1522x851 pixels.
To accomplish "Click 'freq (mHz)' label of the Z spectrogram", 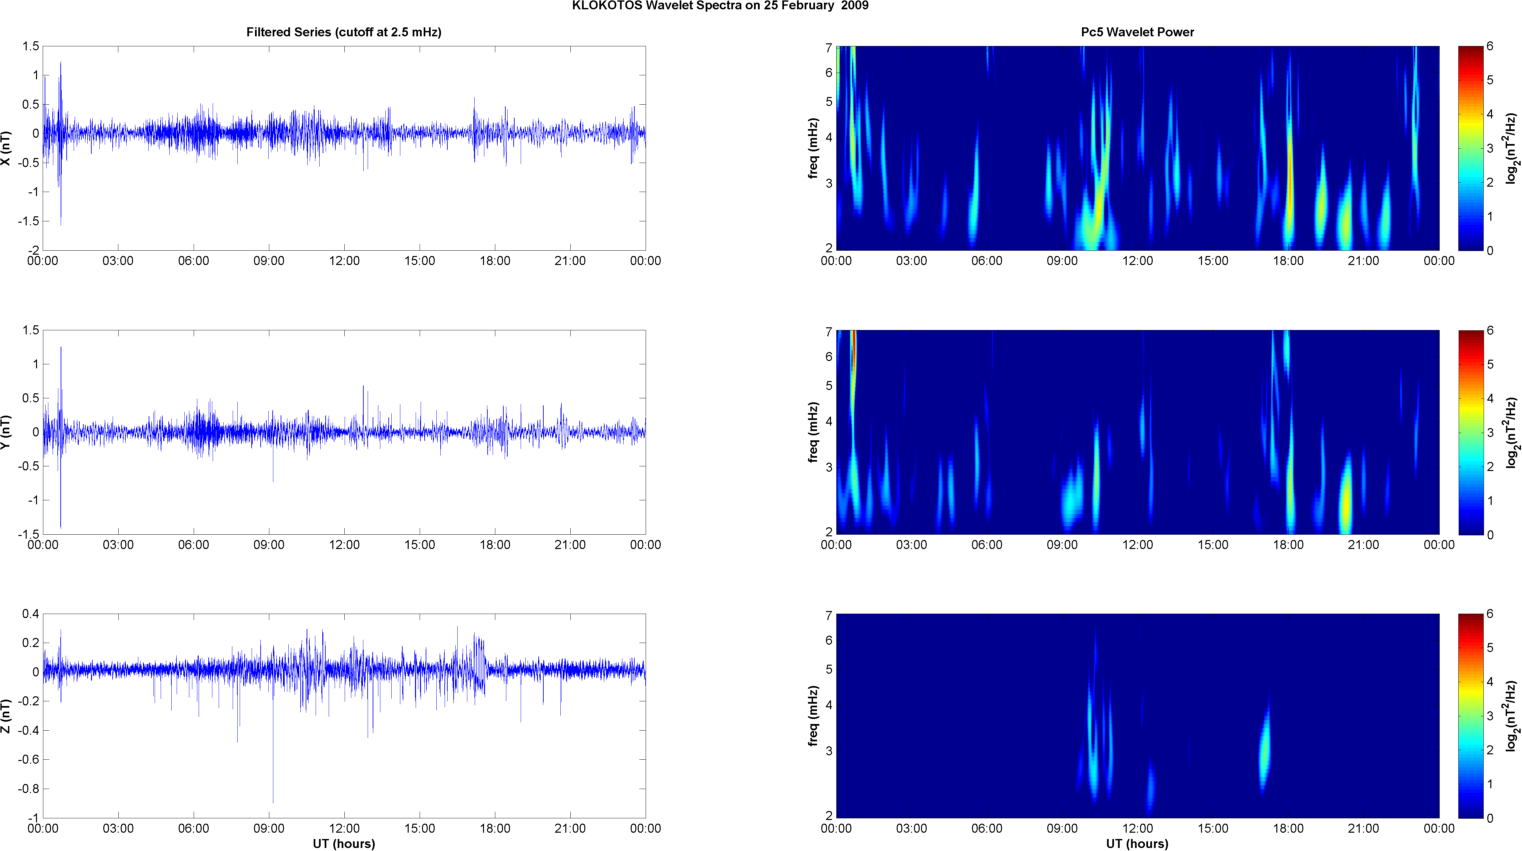I will coord(814,716).
